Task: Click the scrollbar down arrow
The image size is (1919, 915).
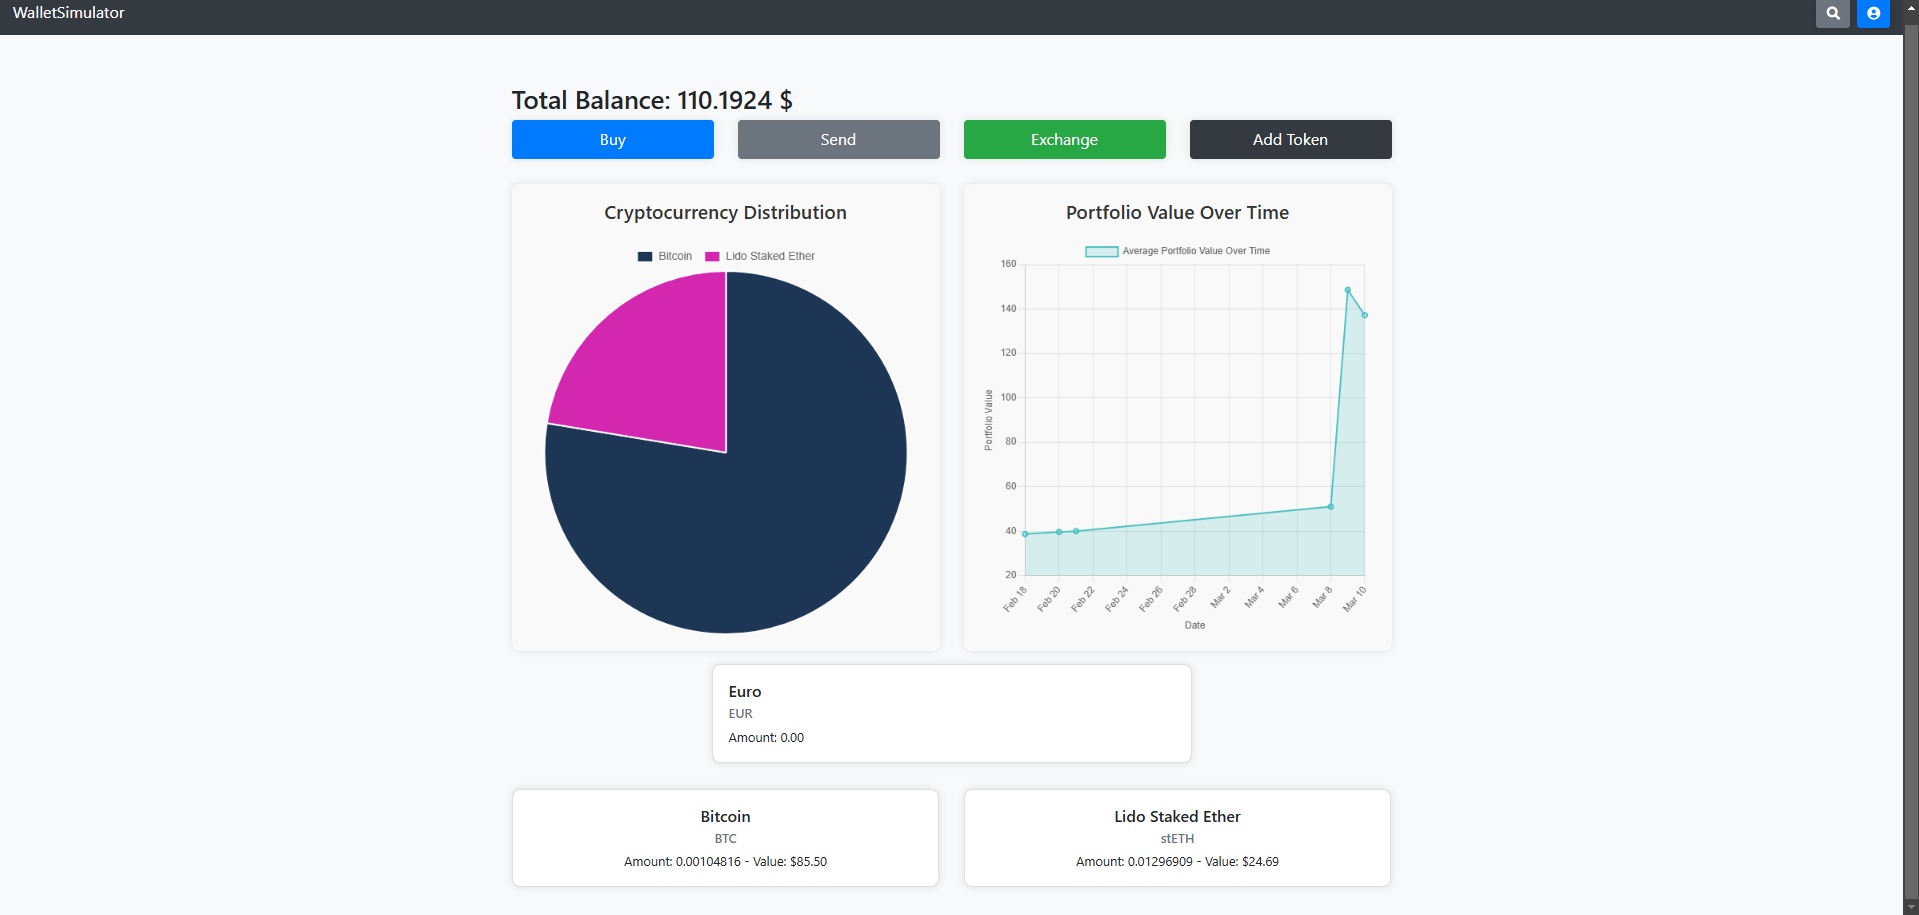Action: click(1910, 907)
